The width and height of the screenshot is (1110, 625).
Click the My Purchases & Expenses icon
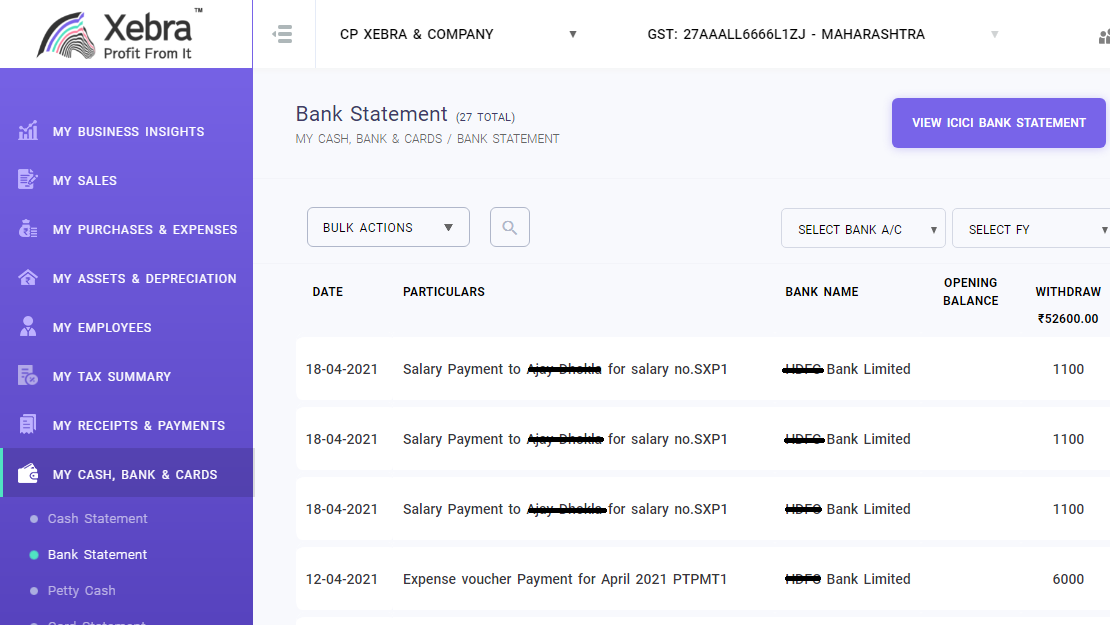[27, 229]
